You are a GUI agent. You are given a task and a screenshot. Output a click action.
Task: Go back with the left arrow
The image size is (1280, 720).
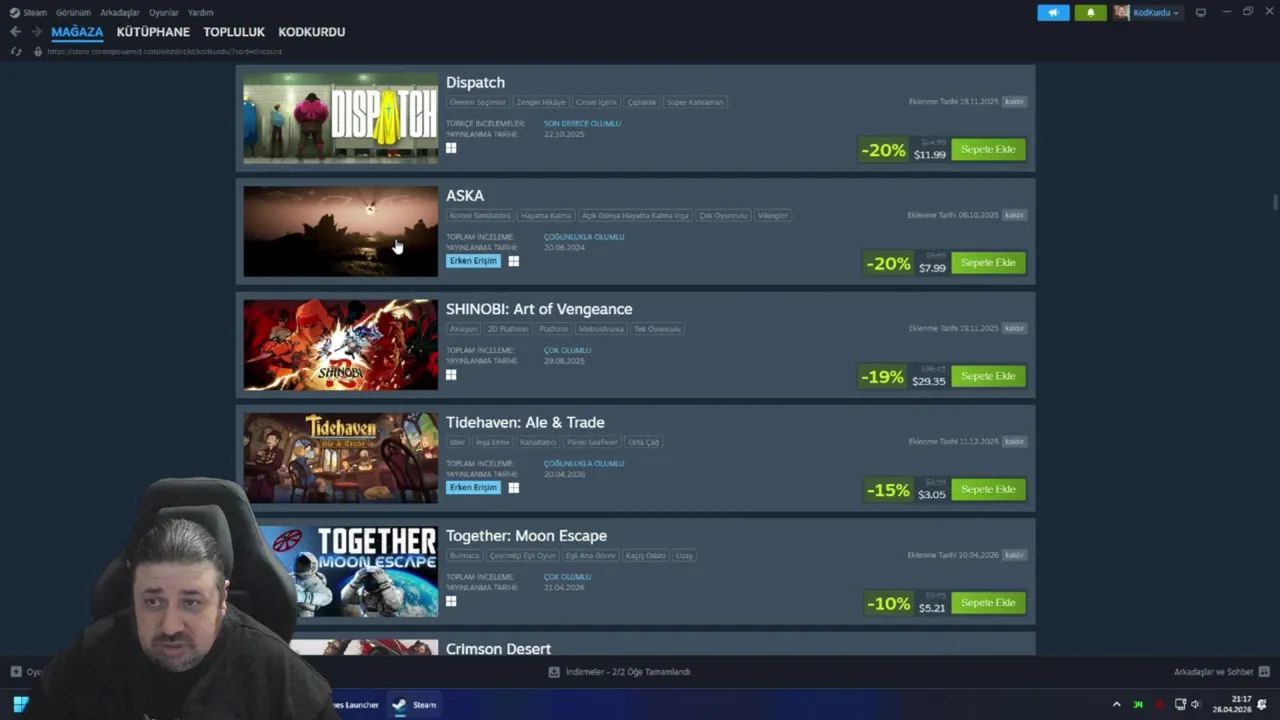pyautogui.click(x=15, y=32)
